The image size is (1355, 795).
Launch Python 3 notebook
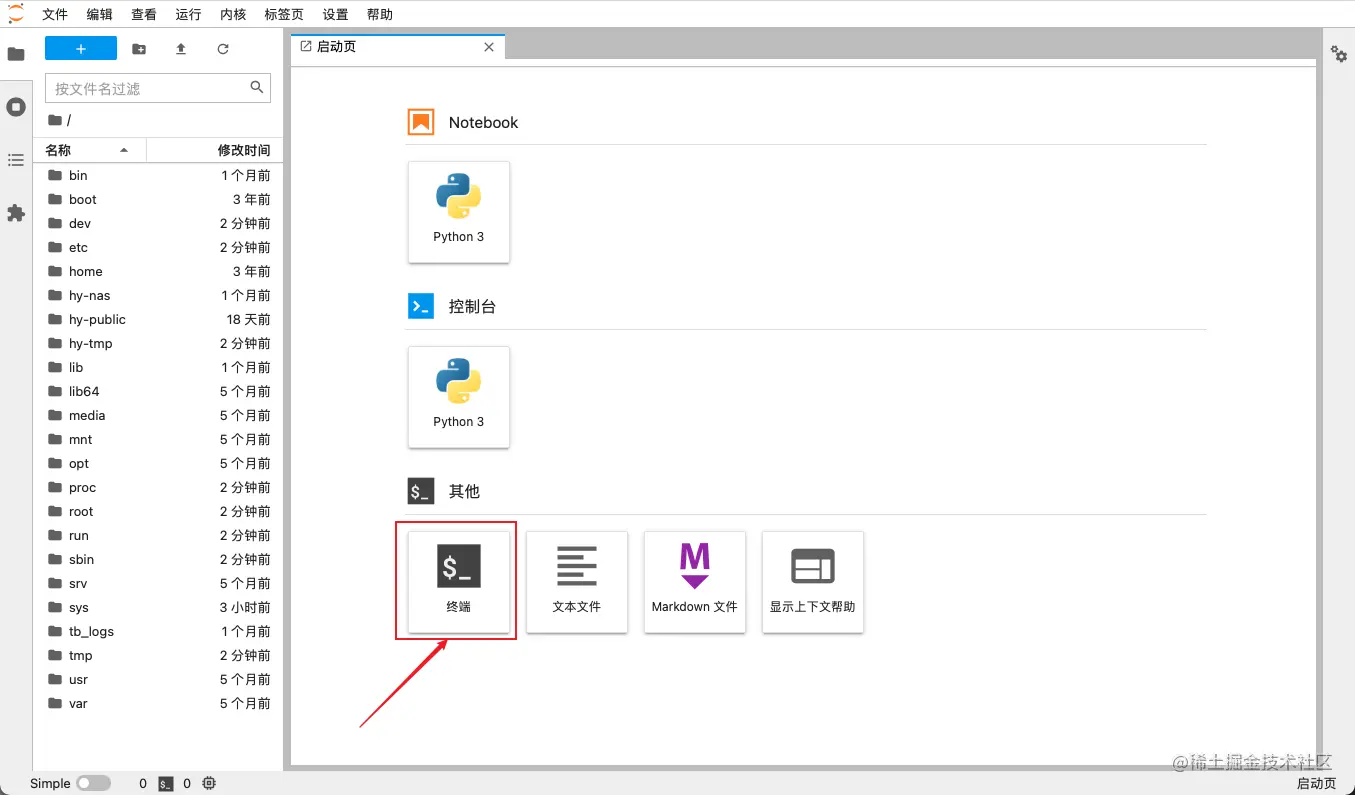point(459,212)
